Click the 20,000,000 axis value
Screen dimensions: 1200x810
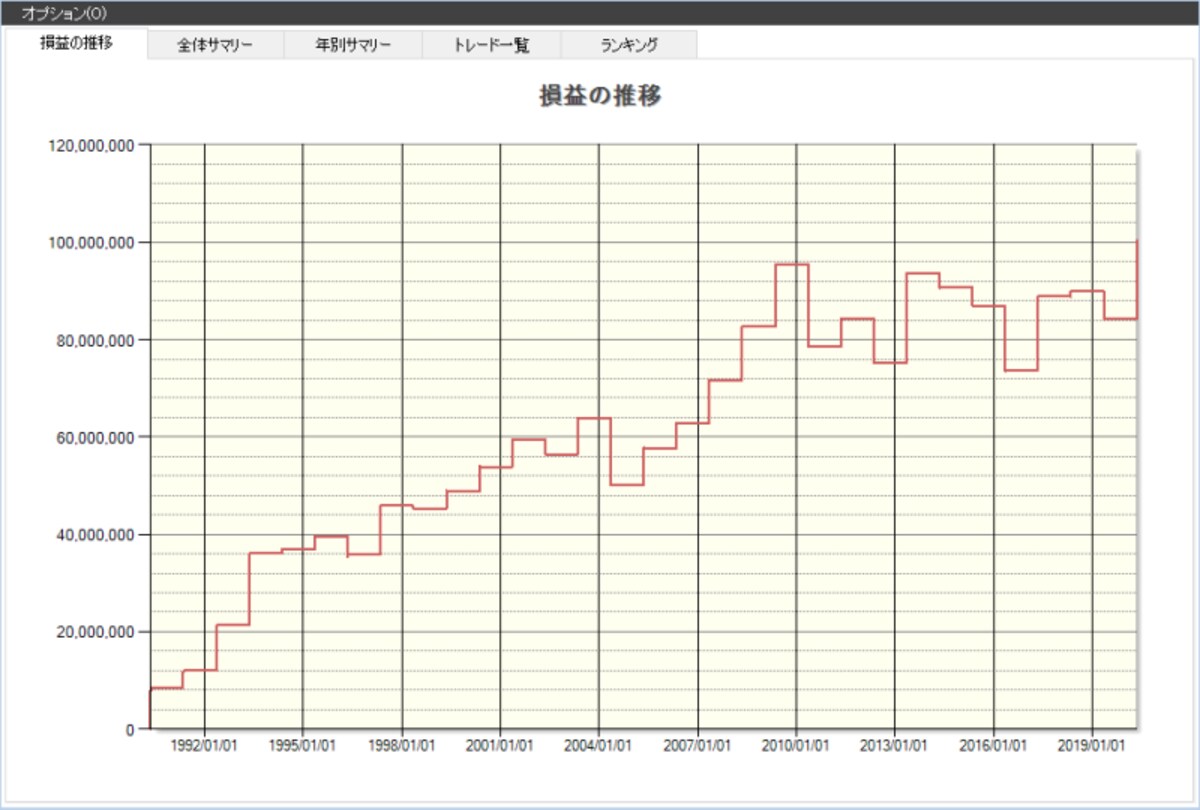pos(95,632)
